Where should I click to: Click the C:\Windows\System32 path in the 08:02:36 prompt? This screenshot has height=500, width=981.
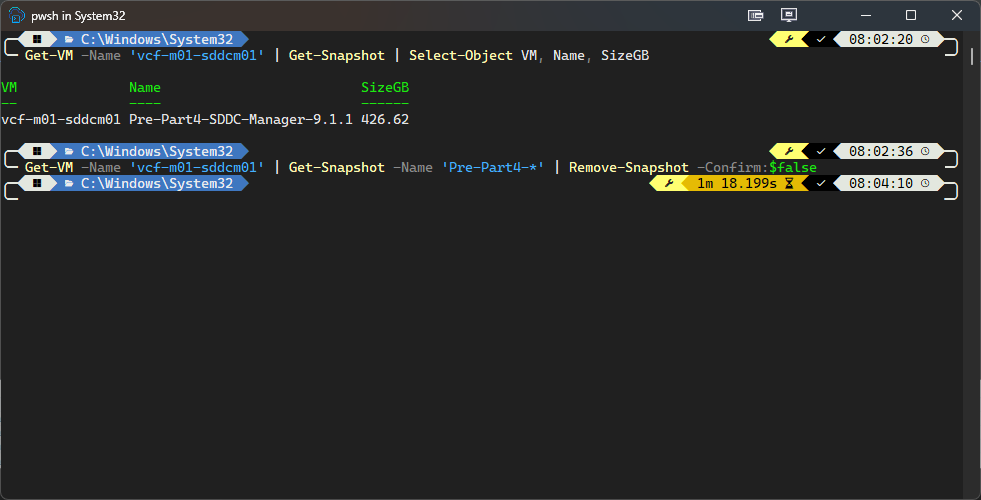click(157, 151)
